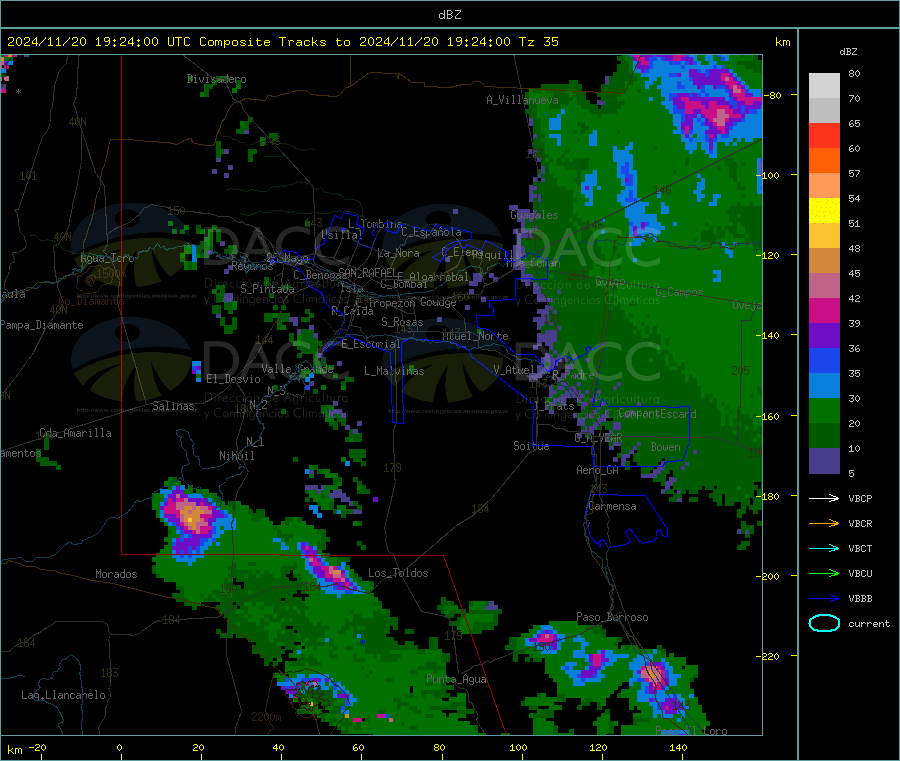Select the light gray 70 dBZ swatch
900x761 pixels.
(x=824, y=86)
